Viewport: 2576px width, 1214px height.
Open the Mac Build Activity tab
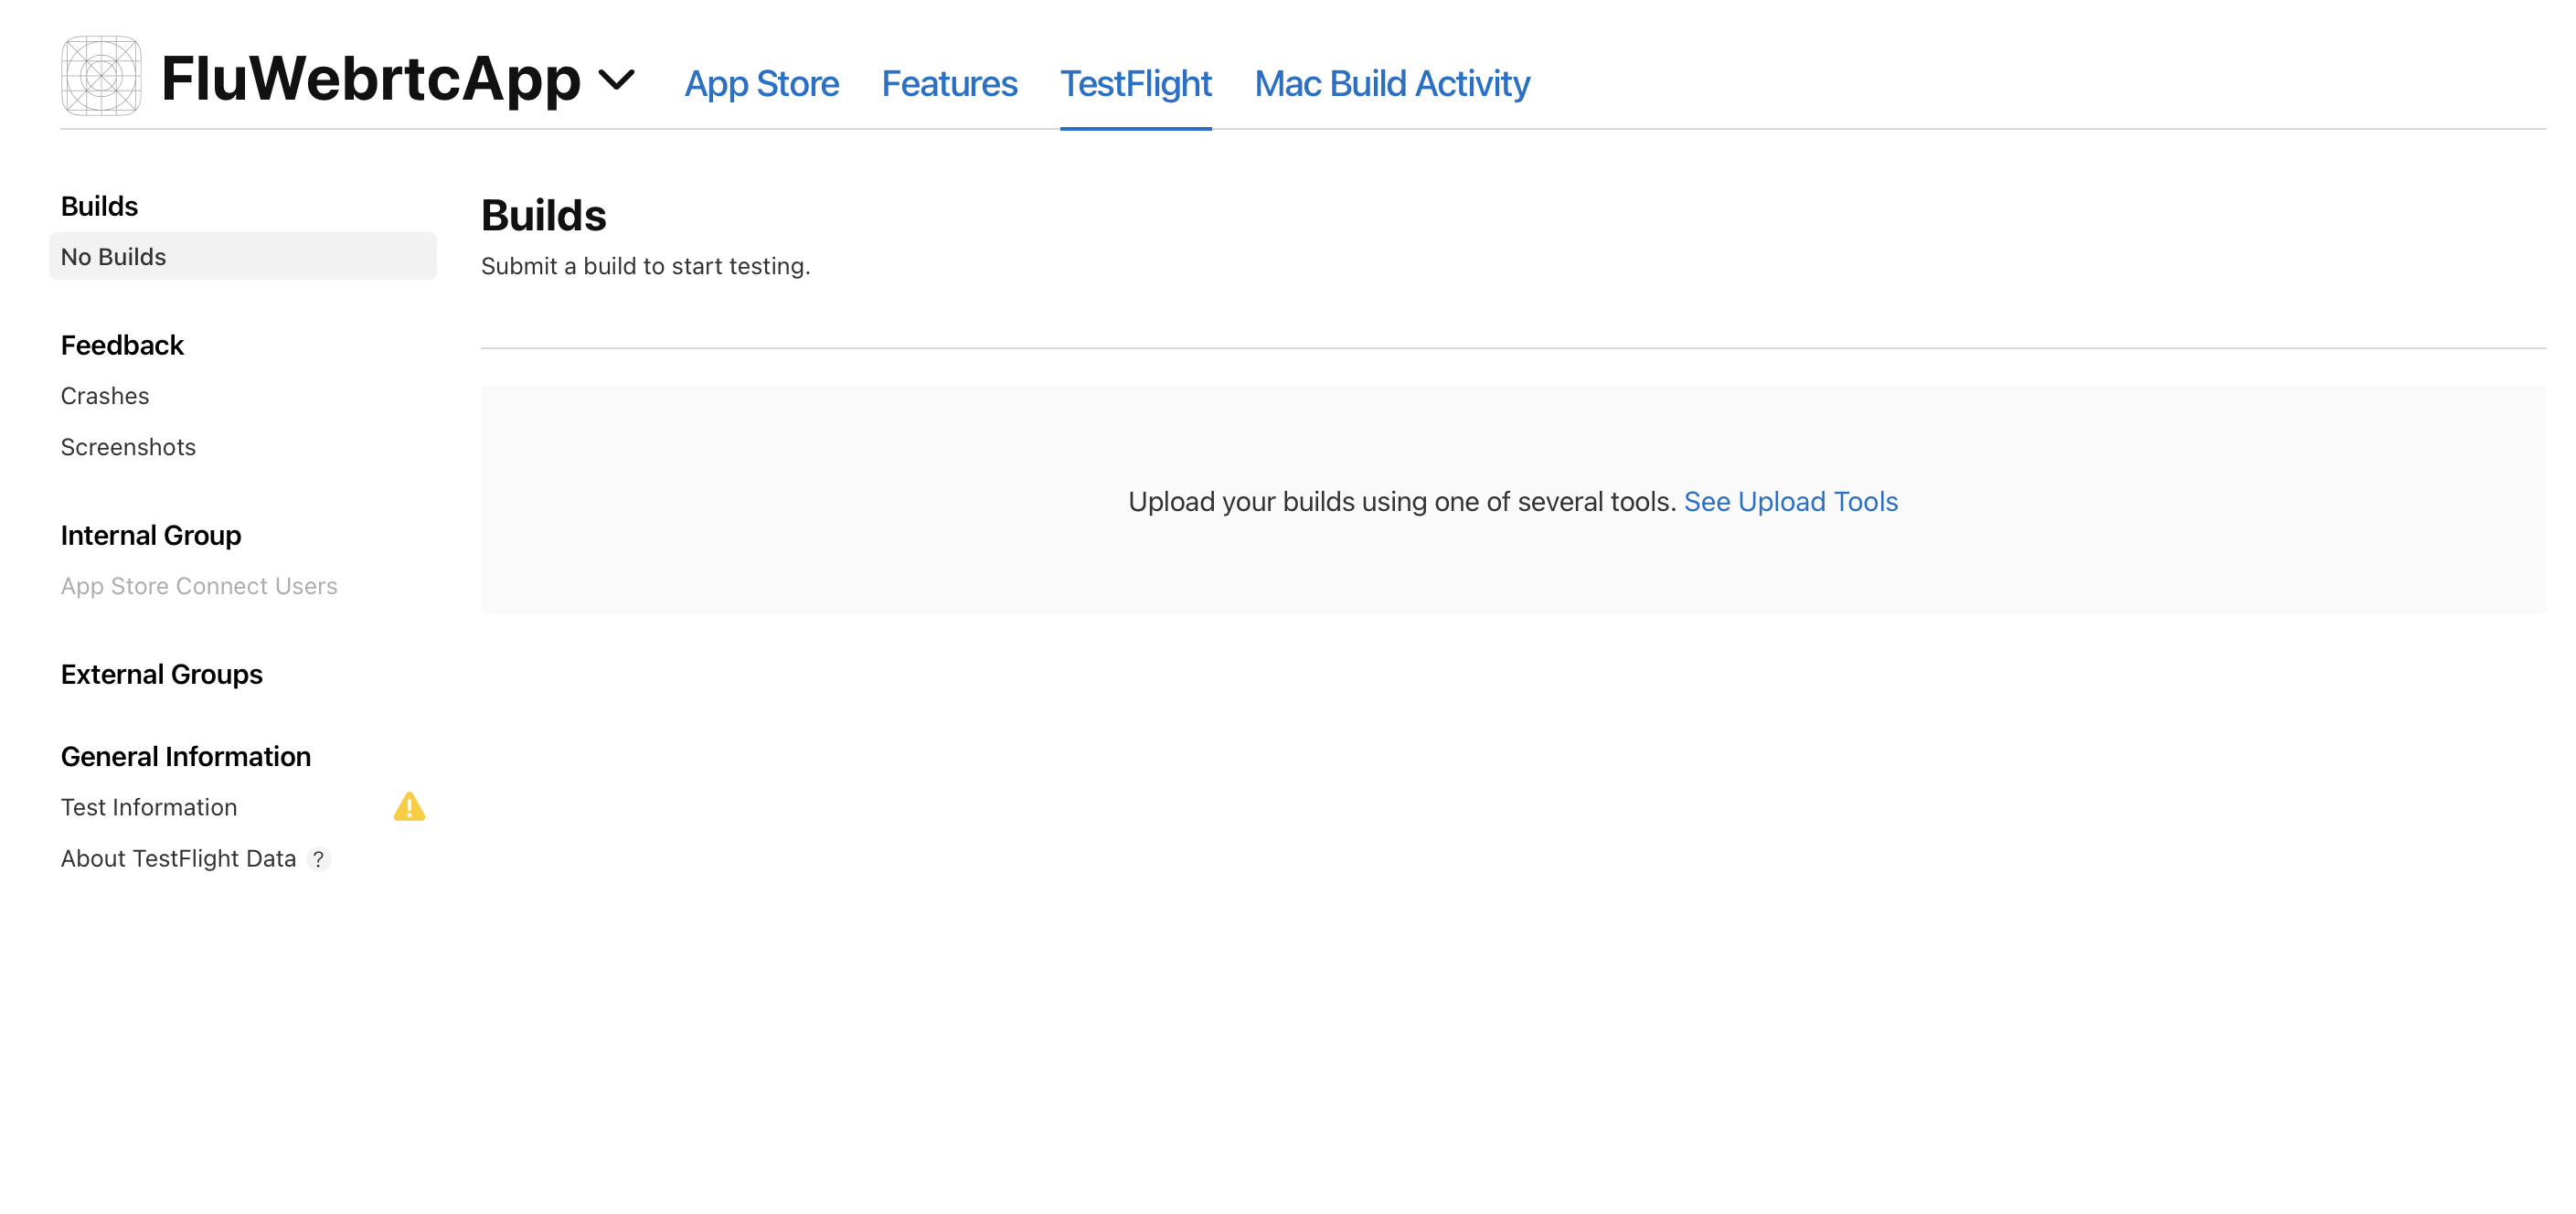tap(1391, 83)
